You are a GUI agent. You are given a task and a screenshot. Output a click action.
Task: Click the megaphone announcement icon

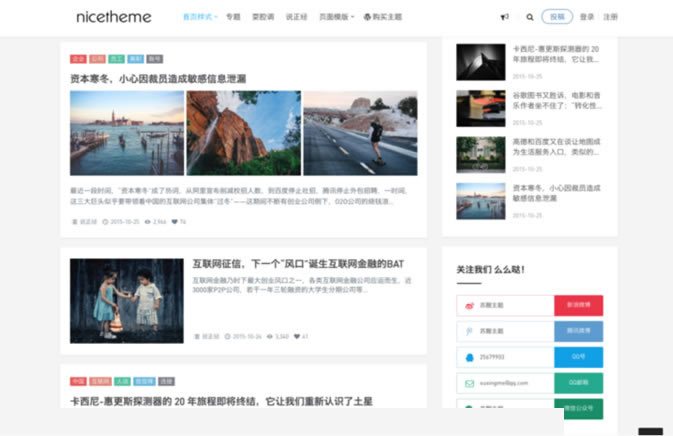click(x=505, y=17)
